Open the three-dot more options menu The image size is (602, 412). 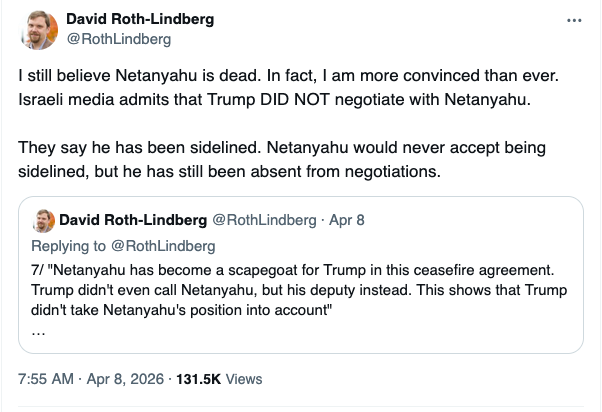pos(573,20)
